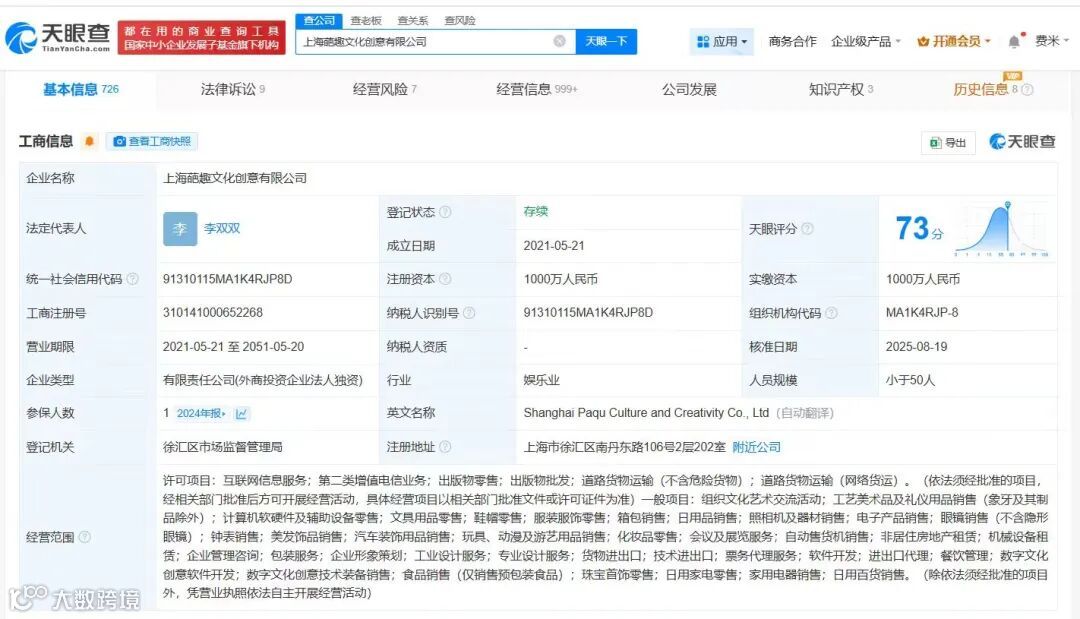
Task: Clear the search box with the X icon
Action: click(559, 41)
